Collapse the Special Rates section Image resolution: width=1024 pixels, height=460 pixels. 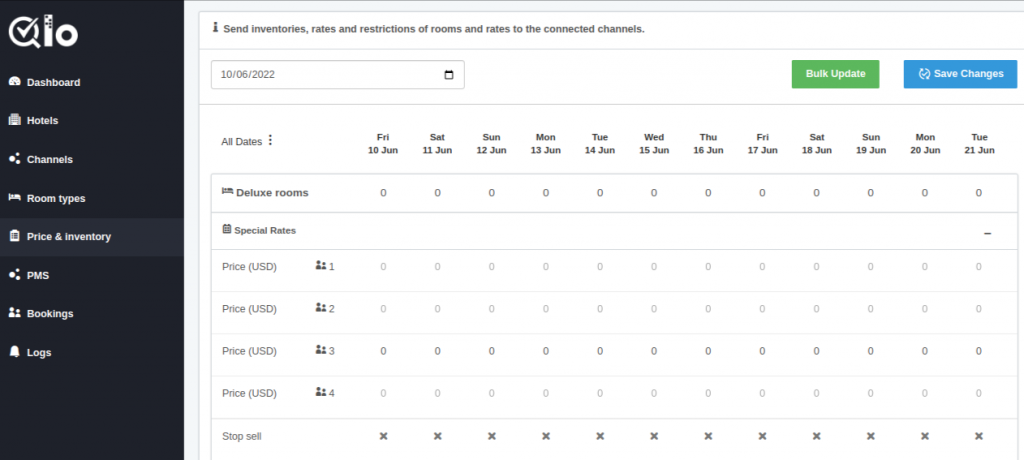point(987,233)
